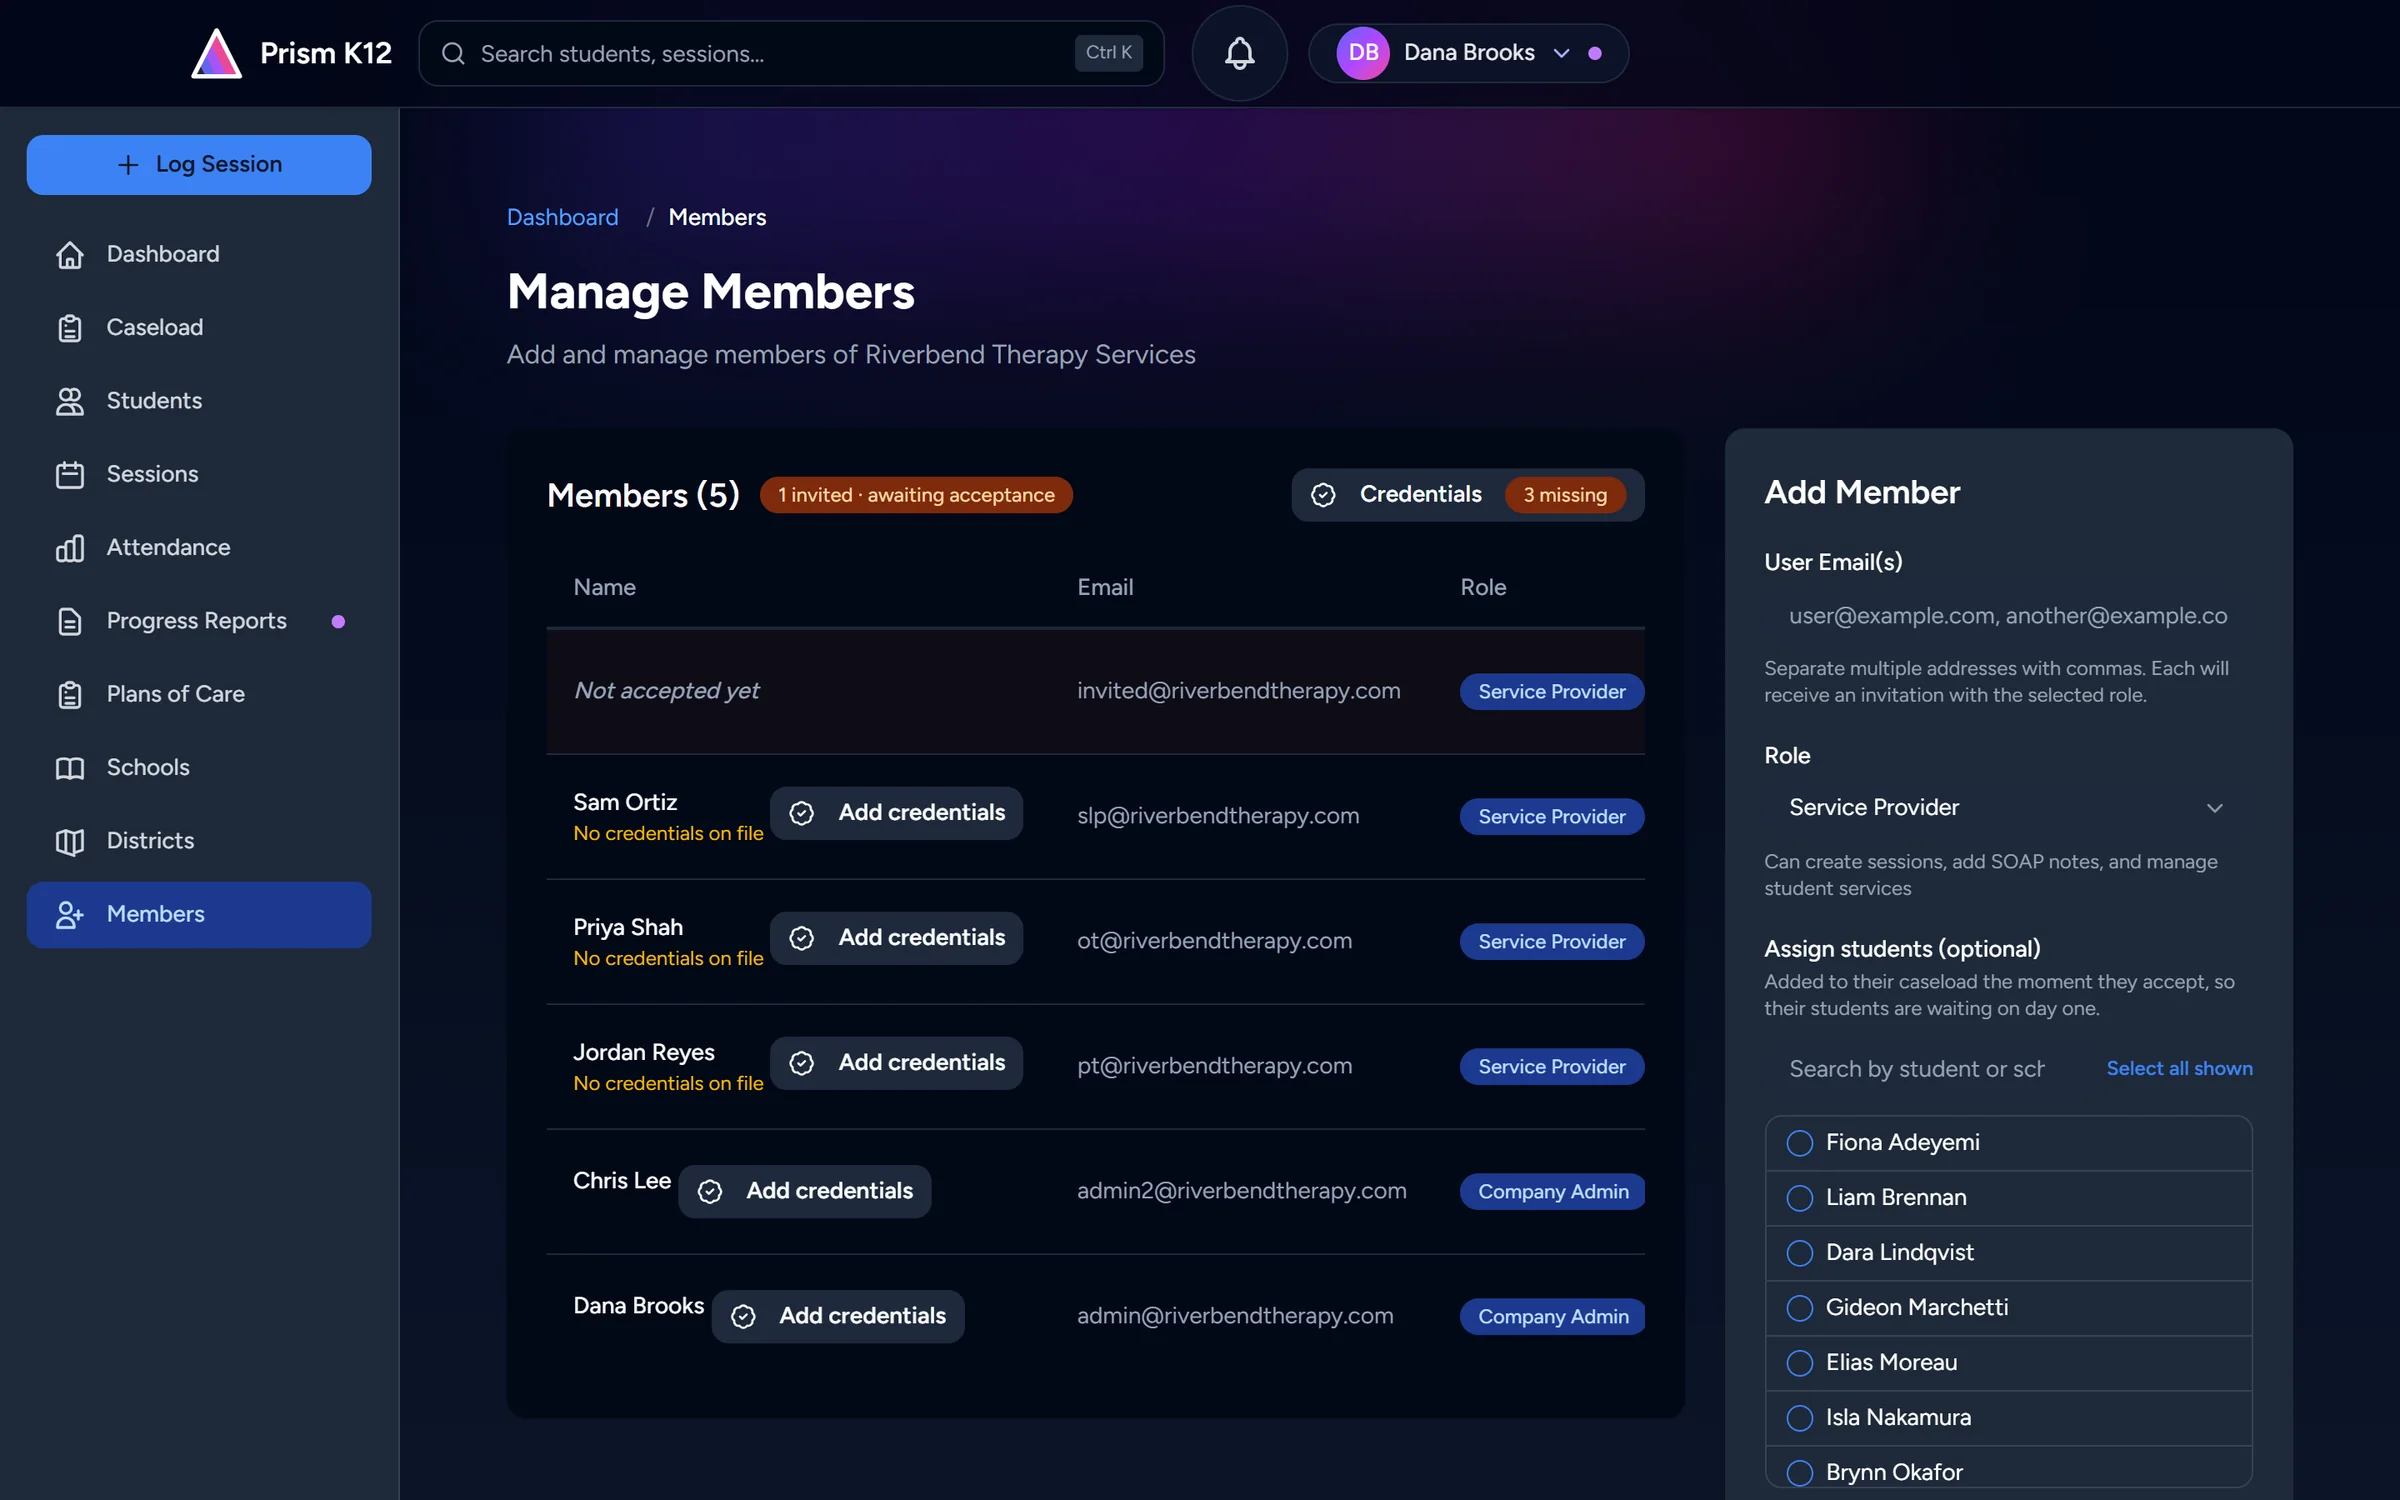2400x1500 pixels.
Task: Open the Sessions menu item
Action: pos(199,474)
